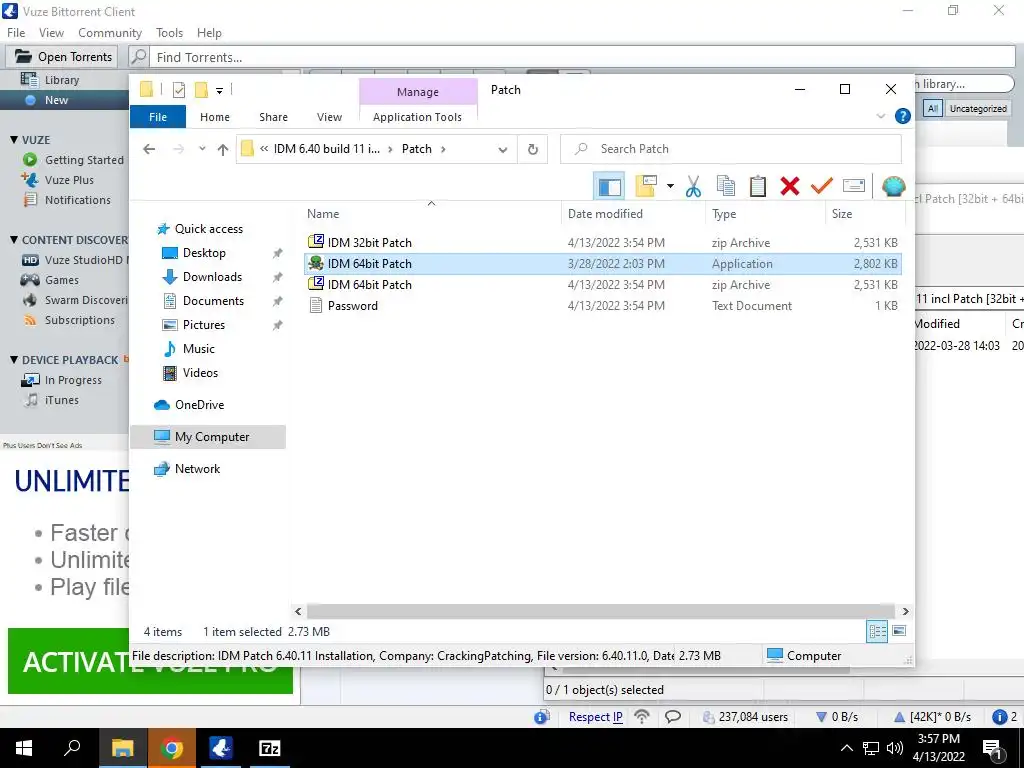1024x768 pixels.
Task: Open Network in navigation pane
Action: [x=197, y=469]
